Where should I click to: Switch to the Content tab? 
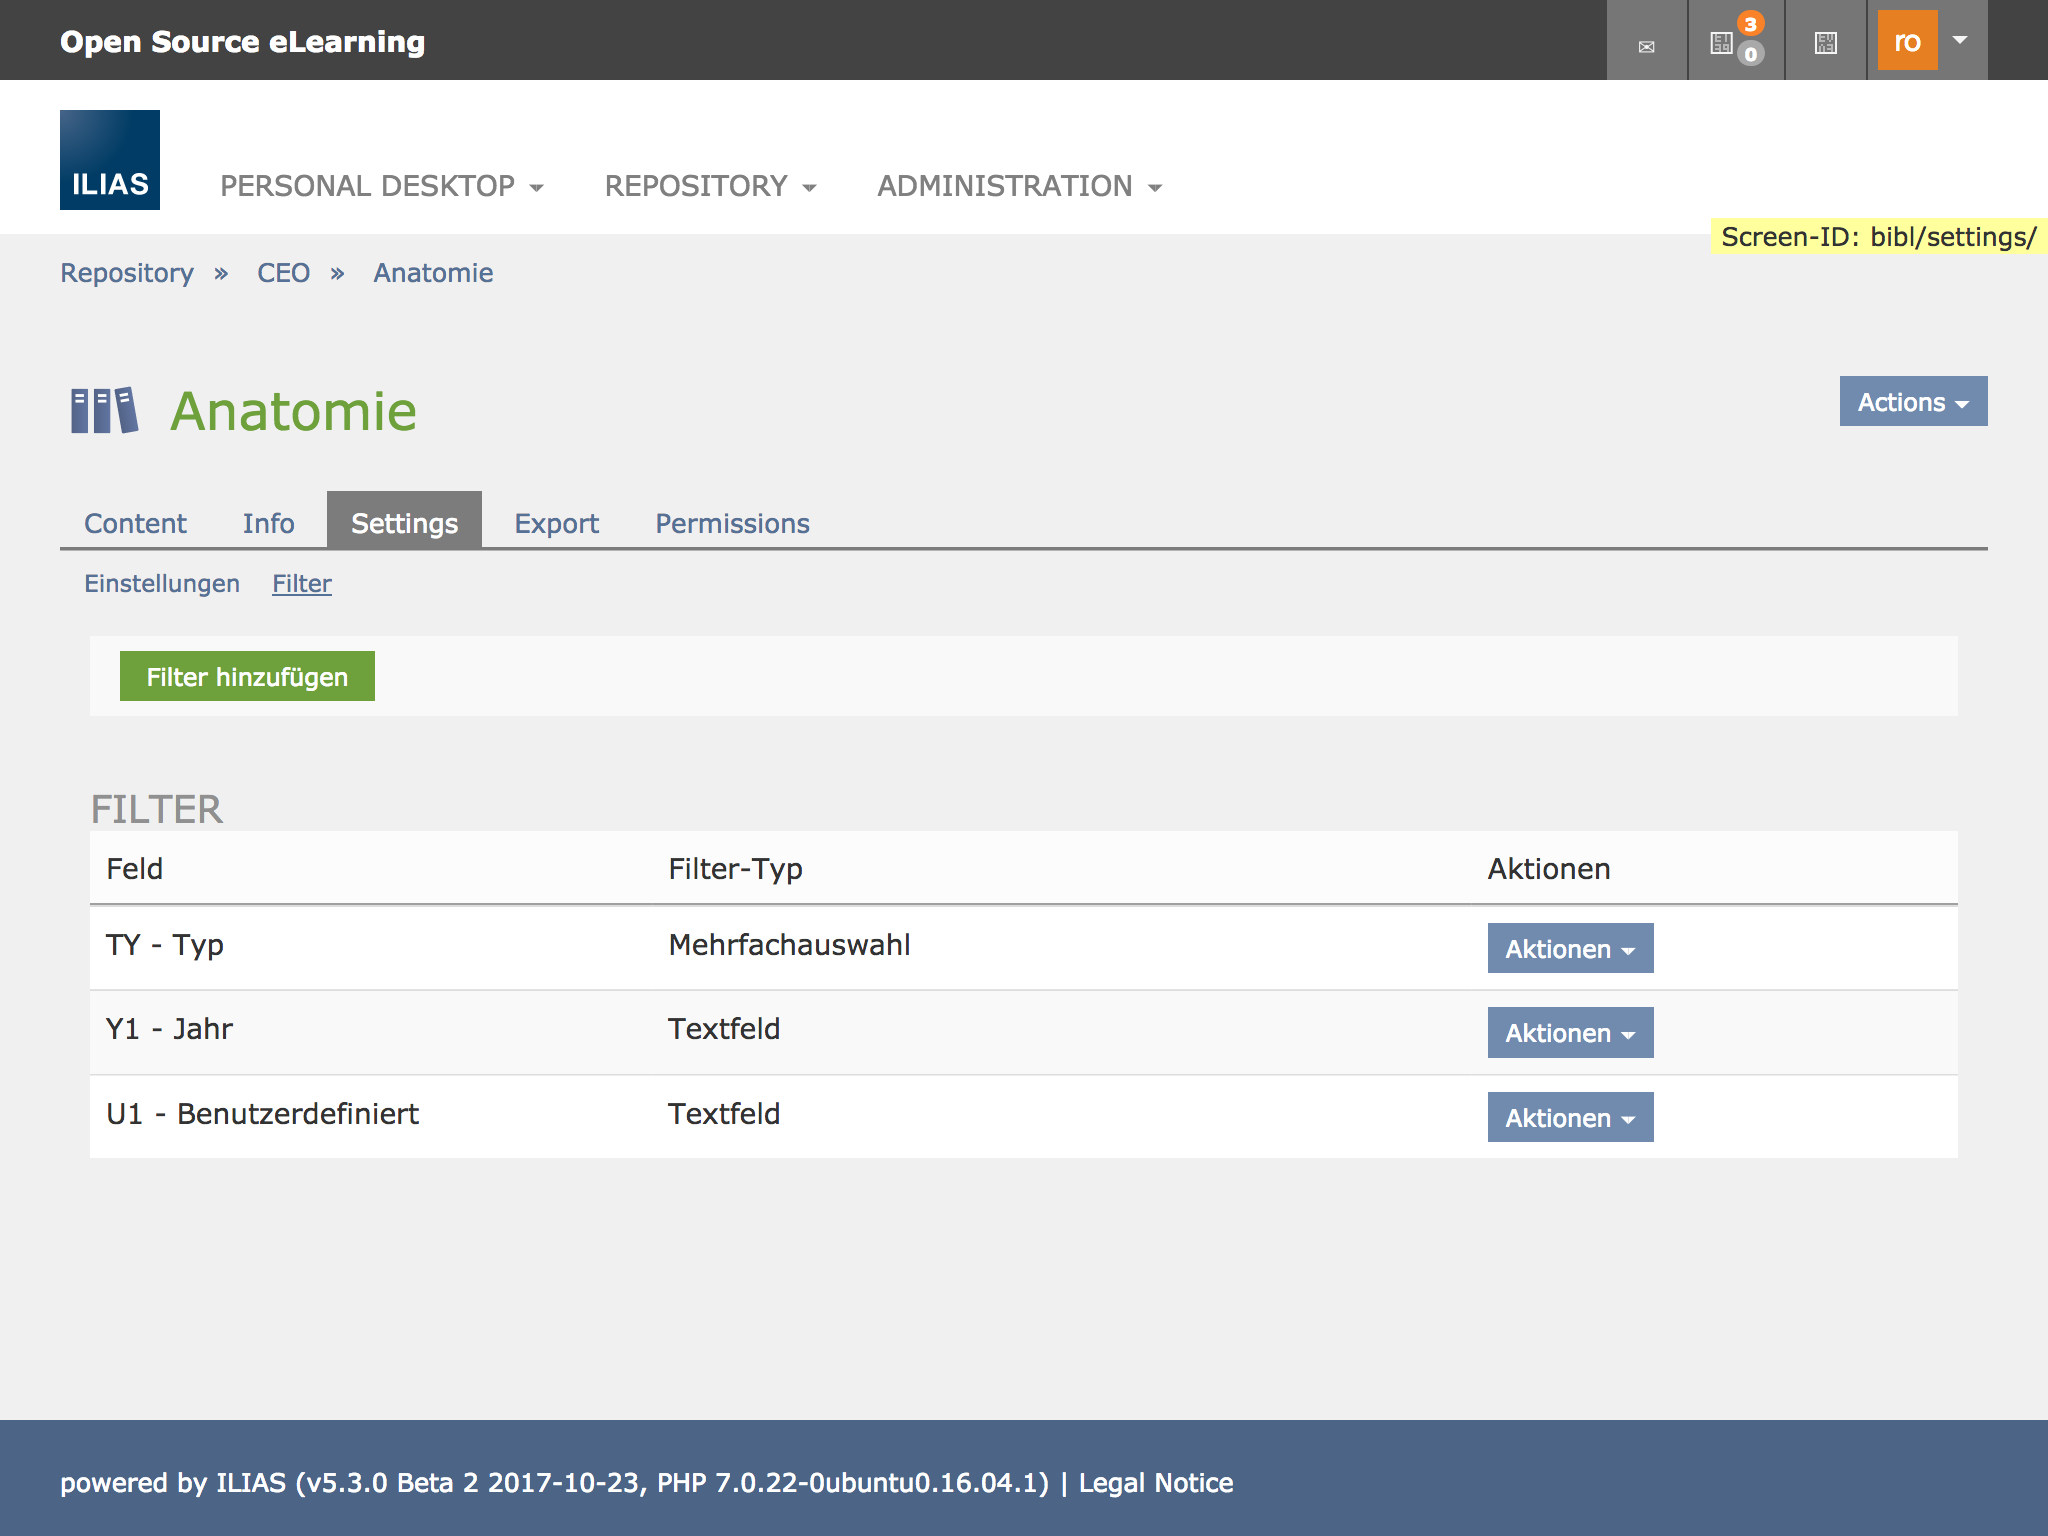point(135,523)
